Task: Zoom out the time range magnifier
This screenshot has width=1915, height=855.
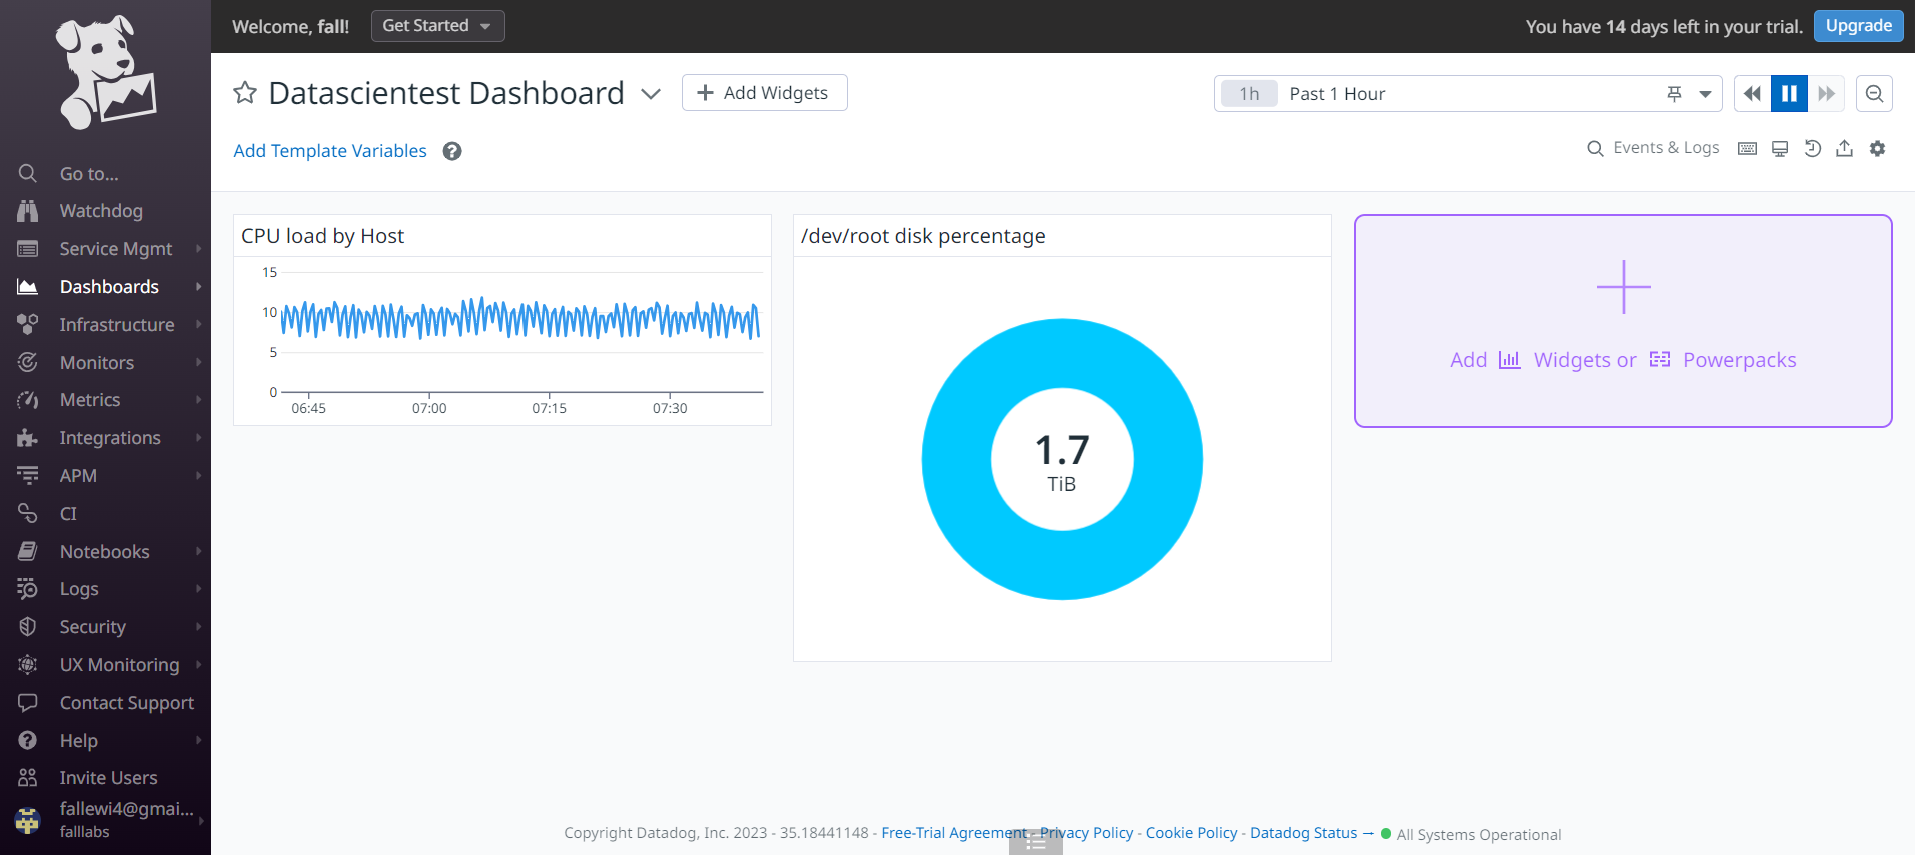Action: [x=1874, y=94]
